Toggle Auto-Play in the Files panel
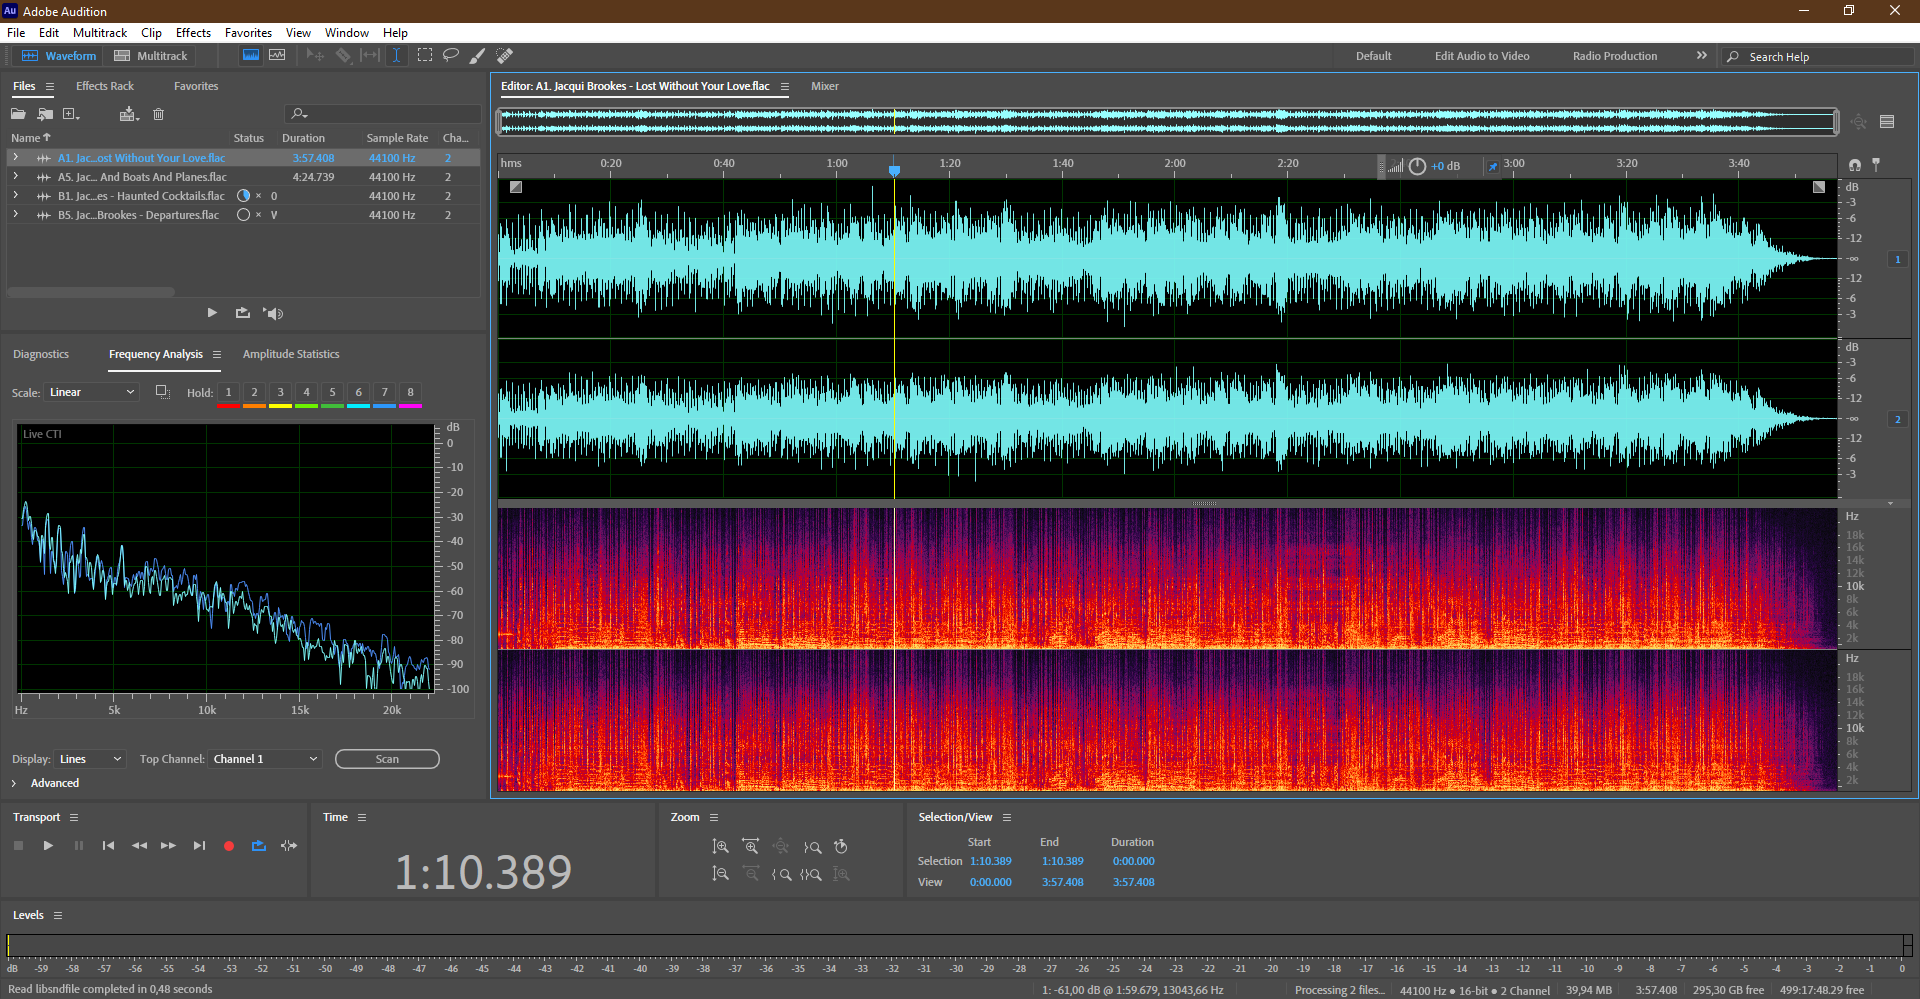Screen dimensions: 1920x999 tap(273, 313)
